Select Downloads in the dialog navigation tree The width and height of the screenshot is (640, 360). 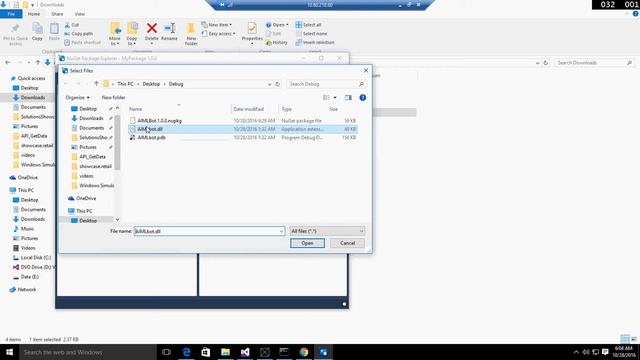point(91,118)
